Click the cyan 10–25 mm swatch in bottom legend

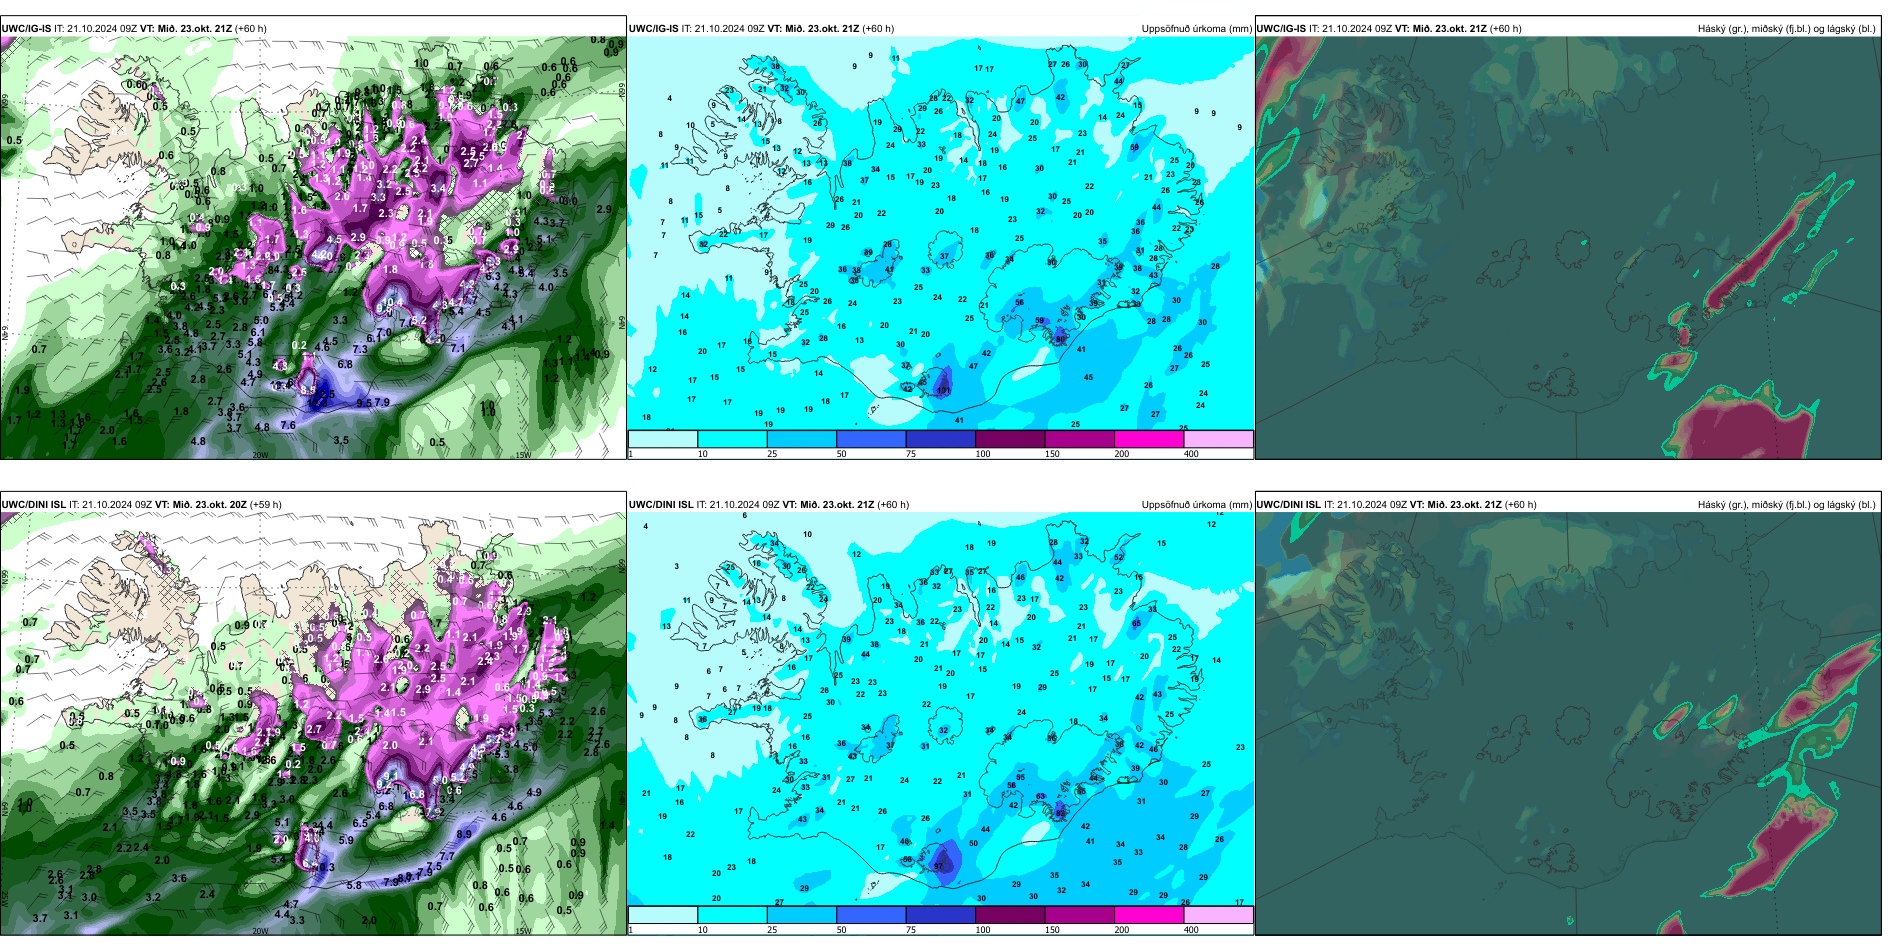tap(732, 915)
